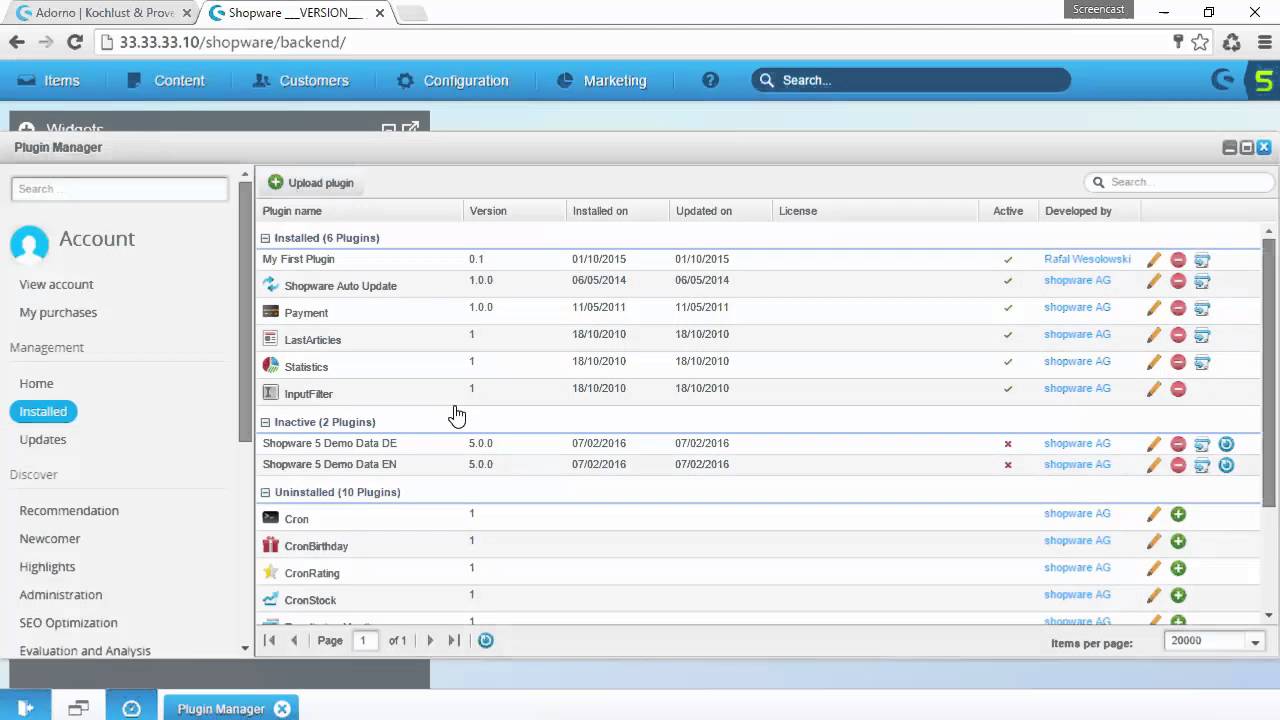This screenshot has height=720, width=1280.
Task: Click the sidebar plugin search field
Action: click(120, 189)
